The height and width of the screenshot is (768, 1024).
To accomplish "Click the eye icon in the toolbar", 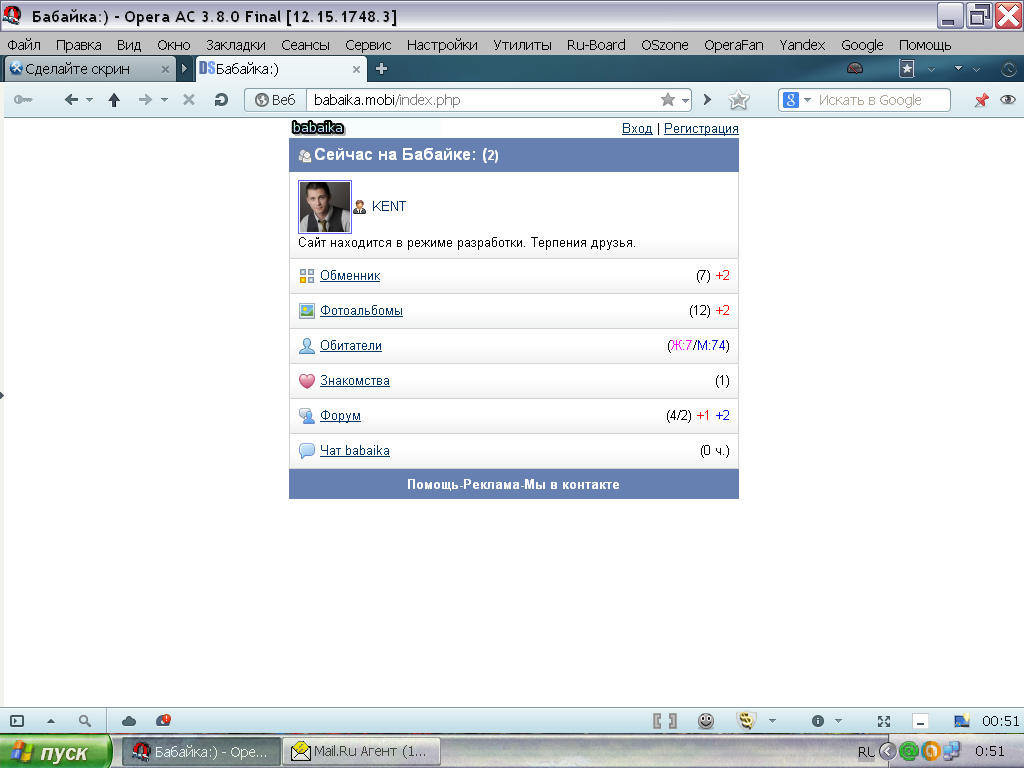I will [x=1007, y=100].
